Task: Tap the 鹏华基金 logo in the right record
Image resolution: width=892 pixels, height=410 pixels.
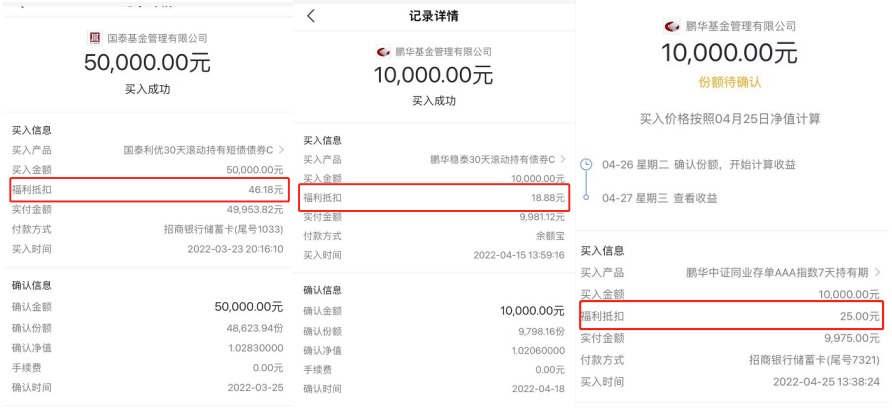Action: 672,26
